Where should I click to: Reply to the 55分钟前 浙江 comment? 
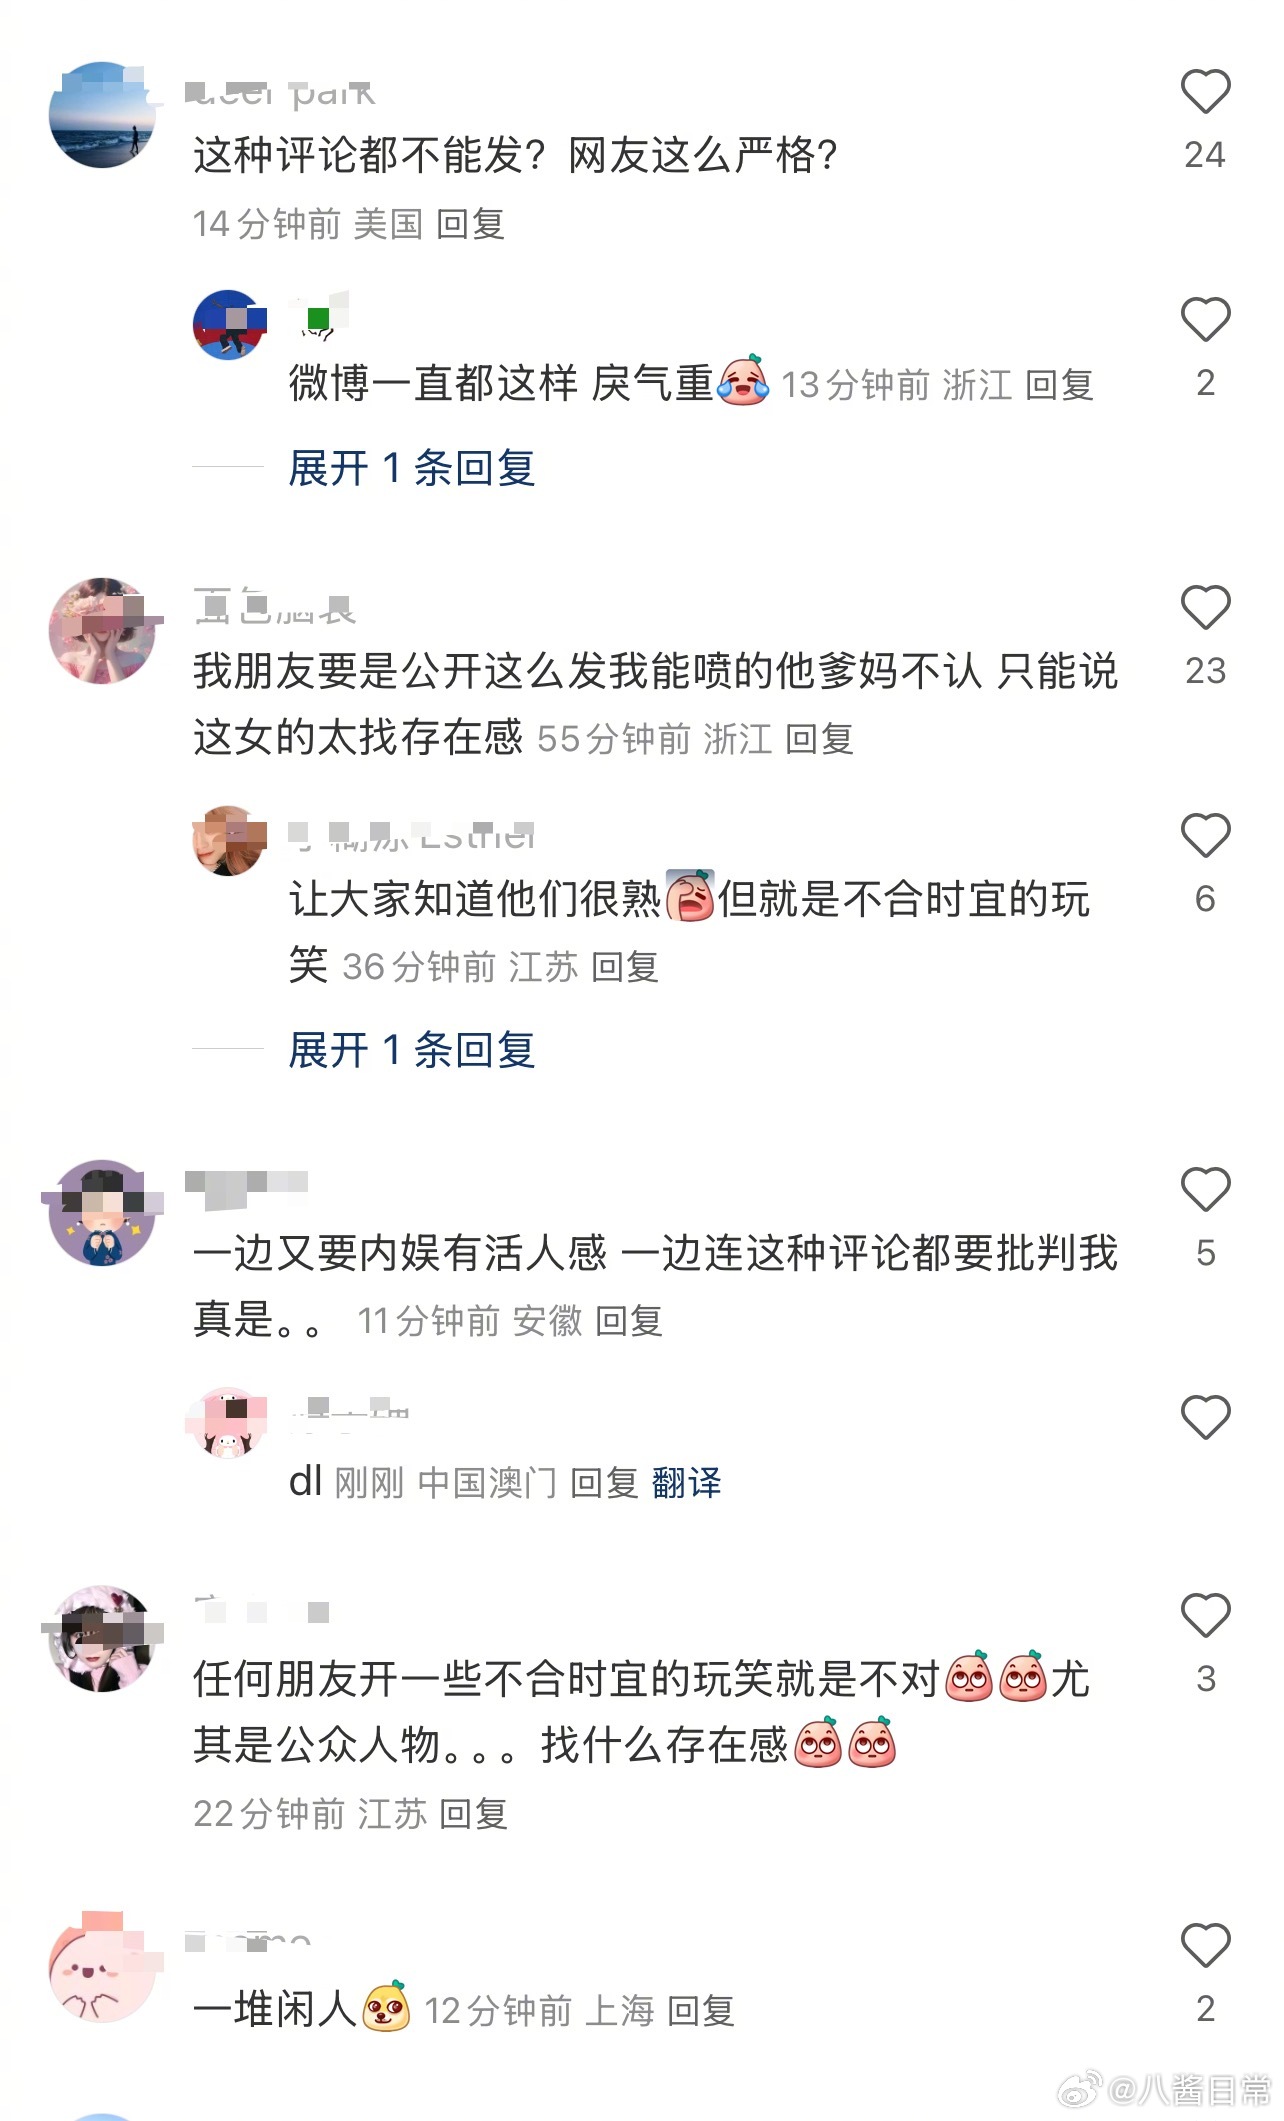click(x=819, y=740)
